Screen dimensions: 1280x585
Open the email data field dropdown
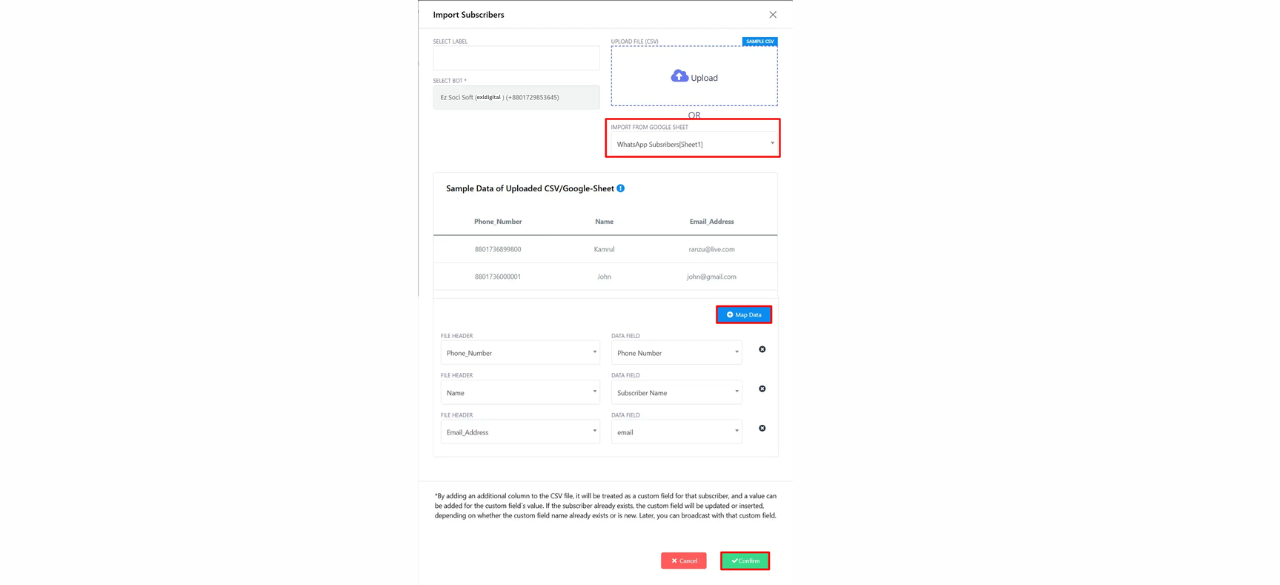click(677, 432)
